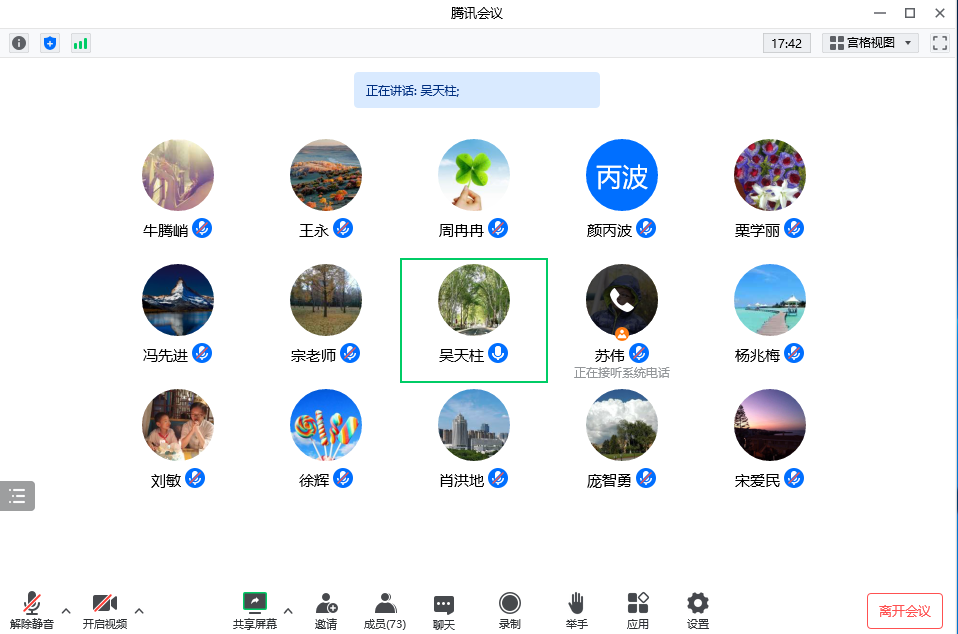Select 肖洪地's city skyline avatar
The height and width of the screenshot is (634, 958).
click(x=474, y=425)
